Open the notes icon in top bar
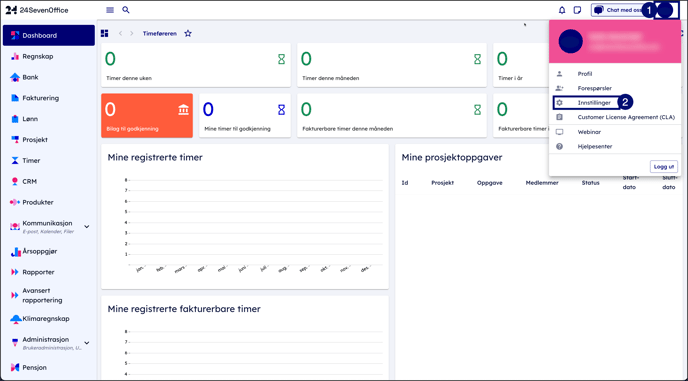The width and height of the screenshot is (688, 381). (x=577, y=10)
